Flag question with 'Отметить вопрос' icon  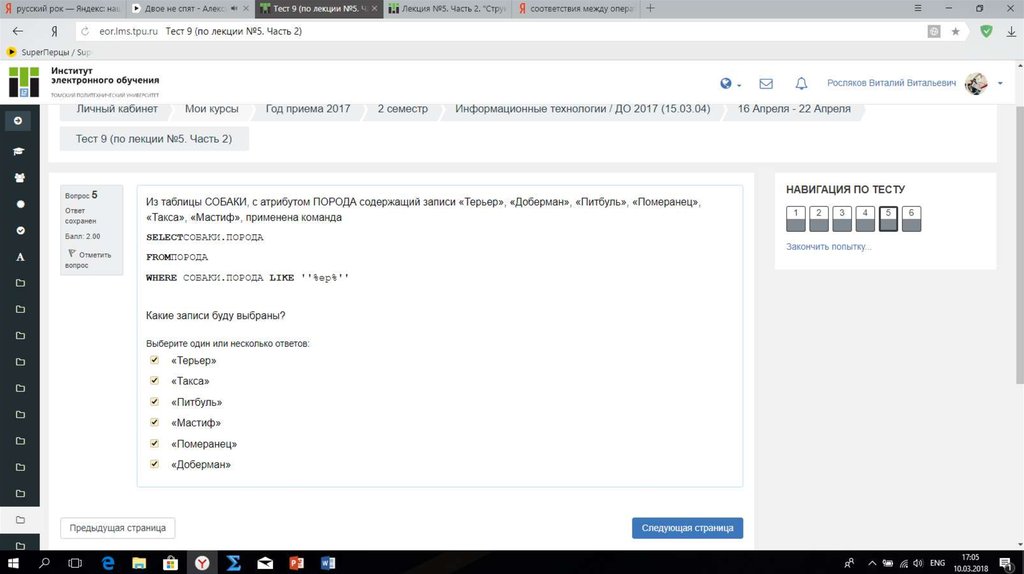[x=72, y=253]
